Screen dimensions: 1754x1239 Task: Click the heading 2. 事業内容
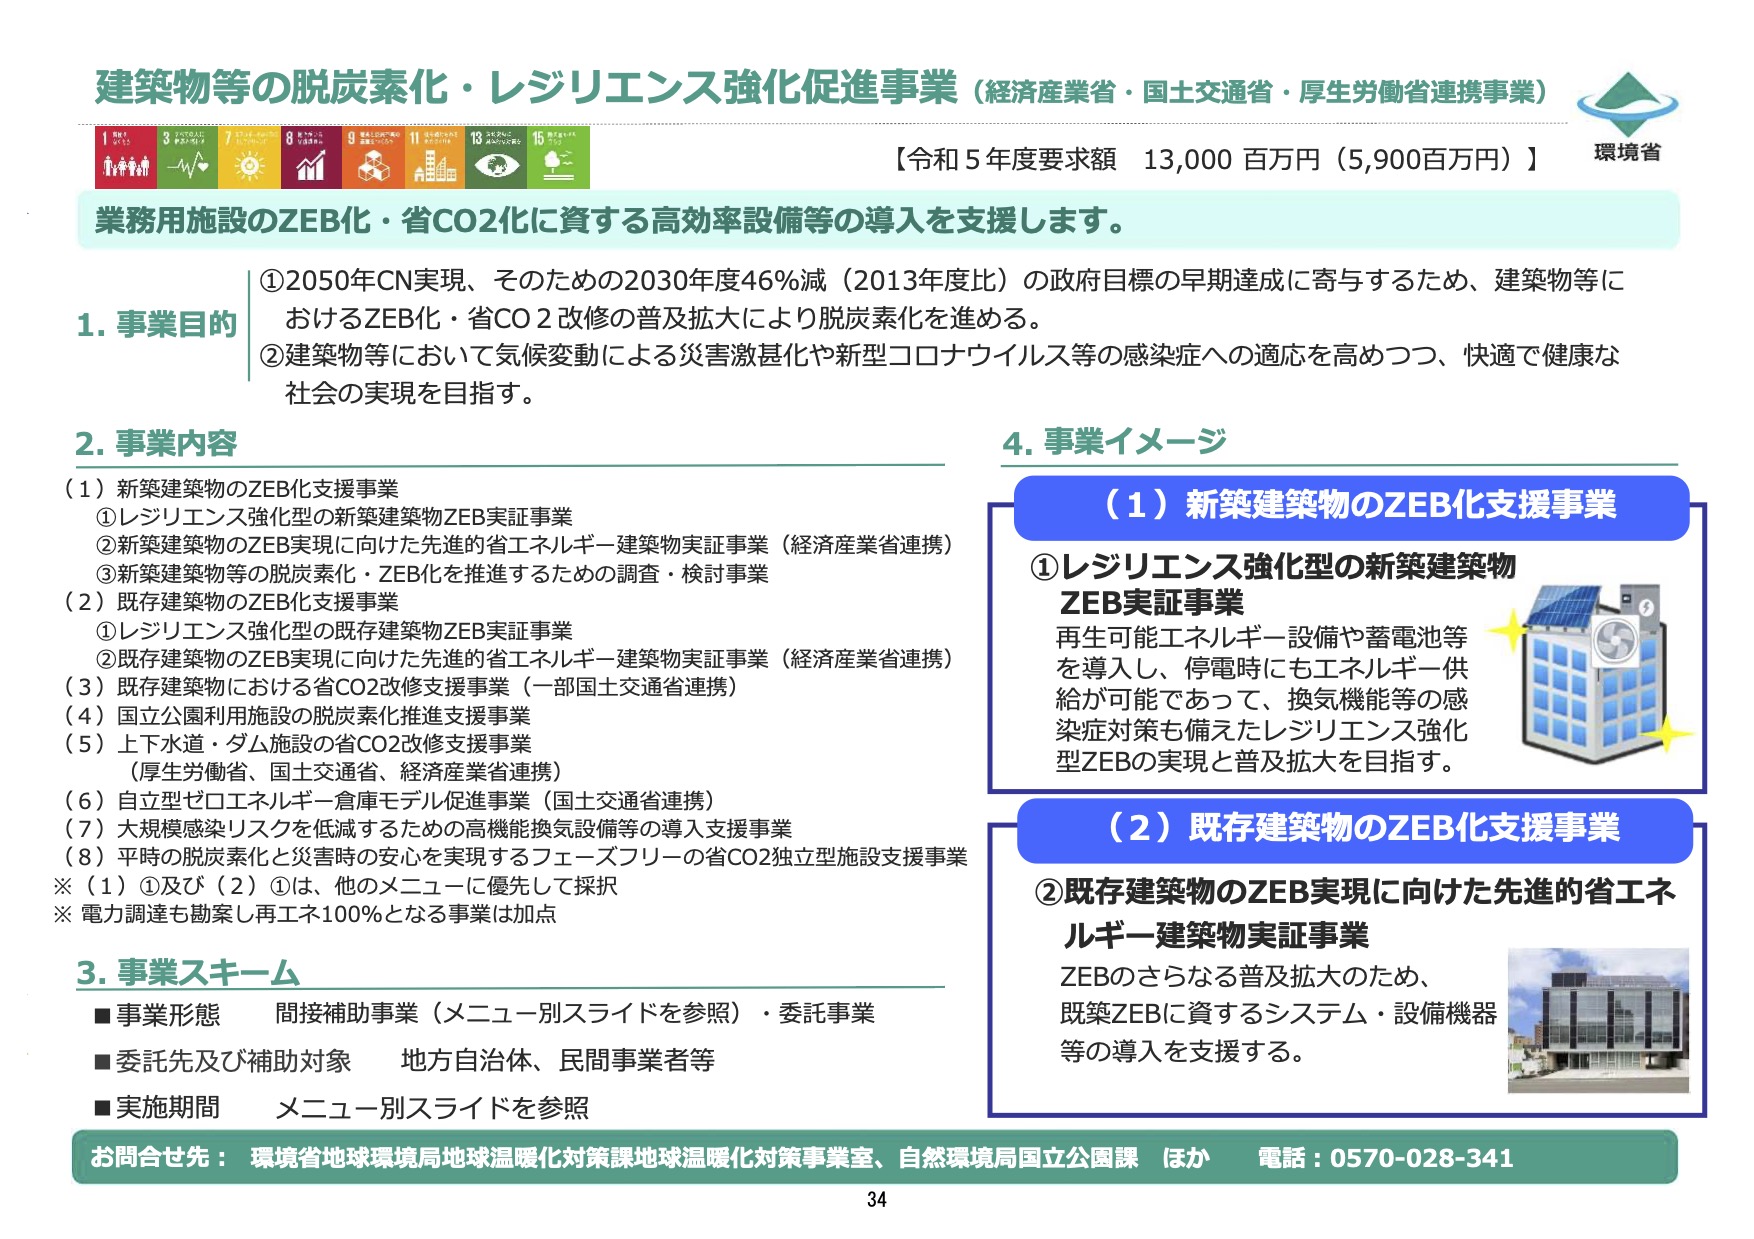(x=156, y=443)
